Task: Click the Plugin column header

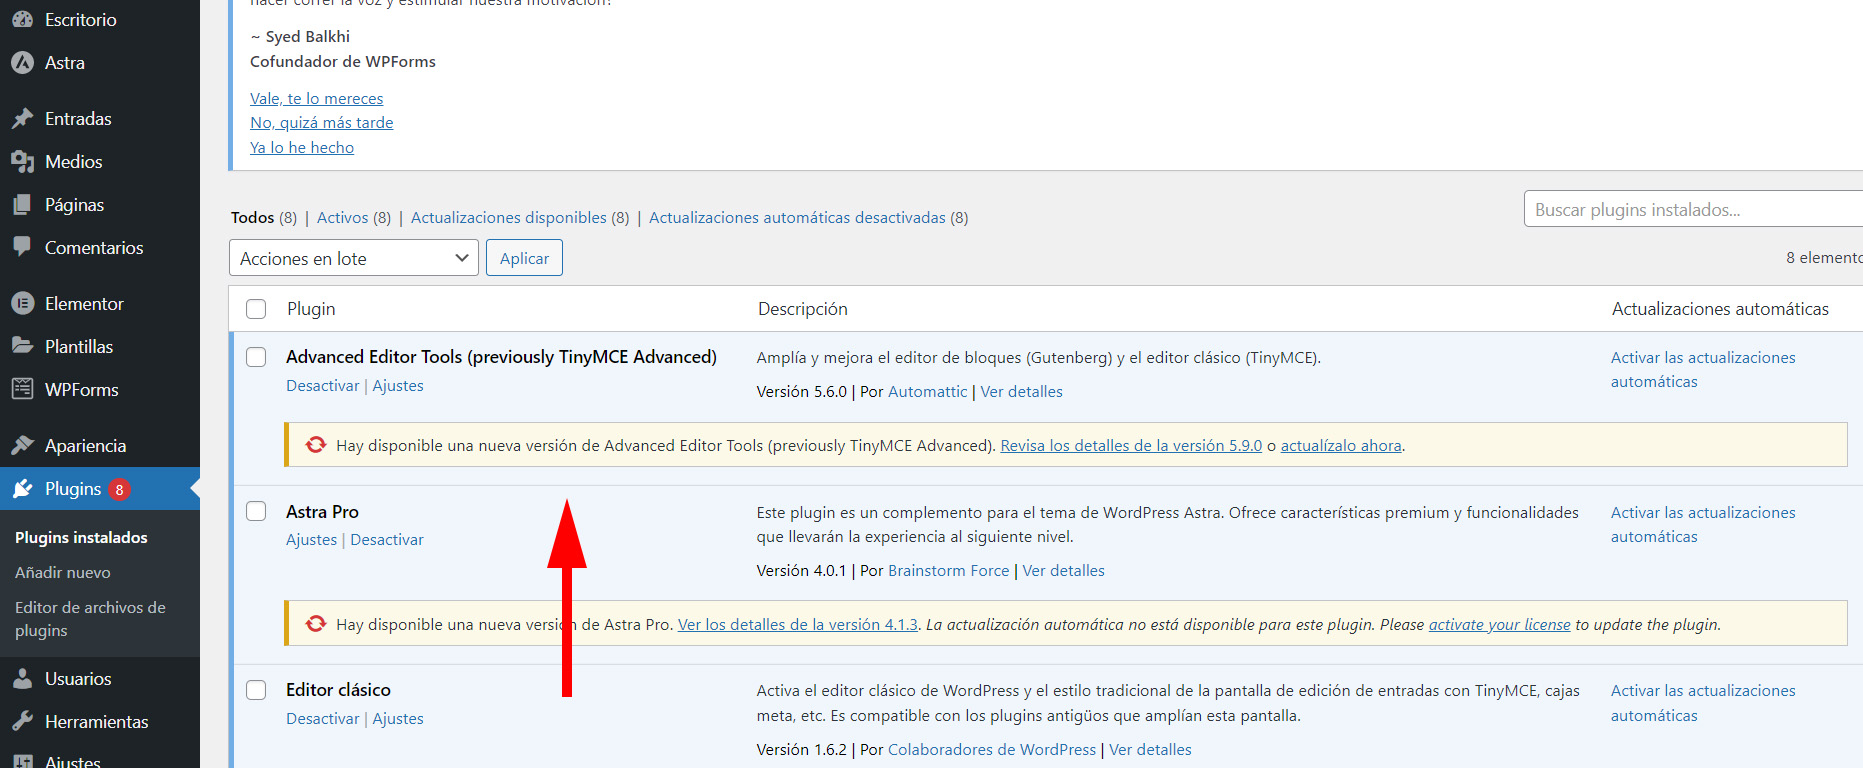Action: [x=311, y=309]
